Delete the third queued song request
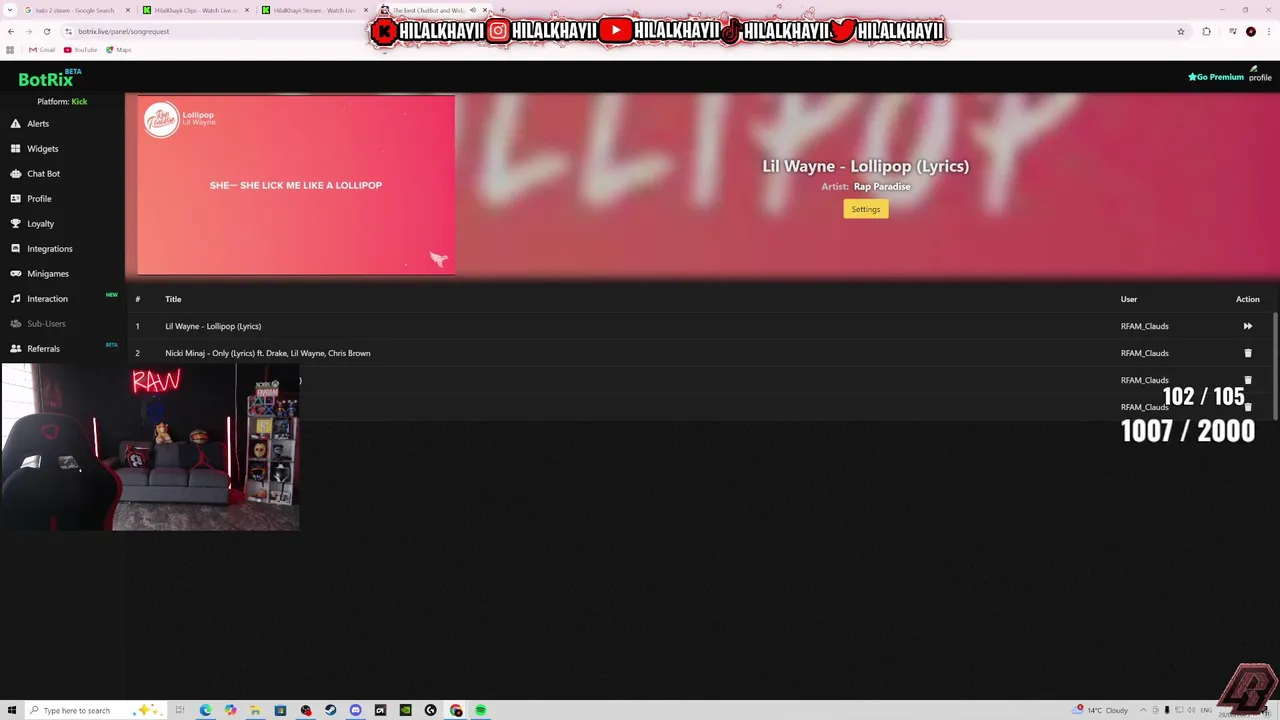Viewport: 1280px width, 720px height. click(1247, 380)
